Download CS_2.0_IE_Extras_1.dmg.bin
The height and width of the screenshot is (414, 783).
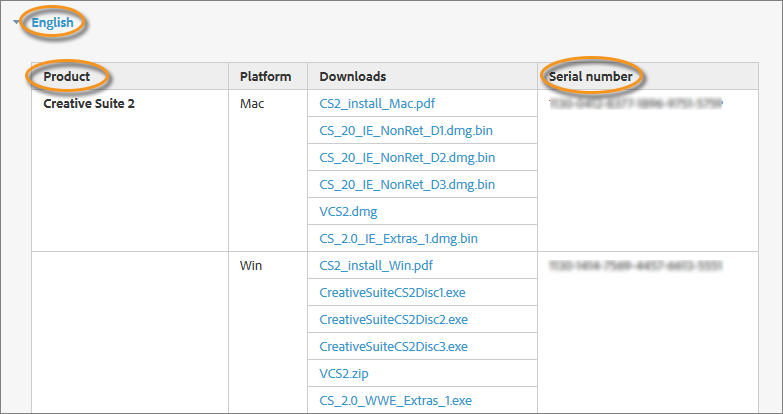pyautogui.click(x=398, y=239)
